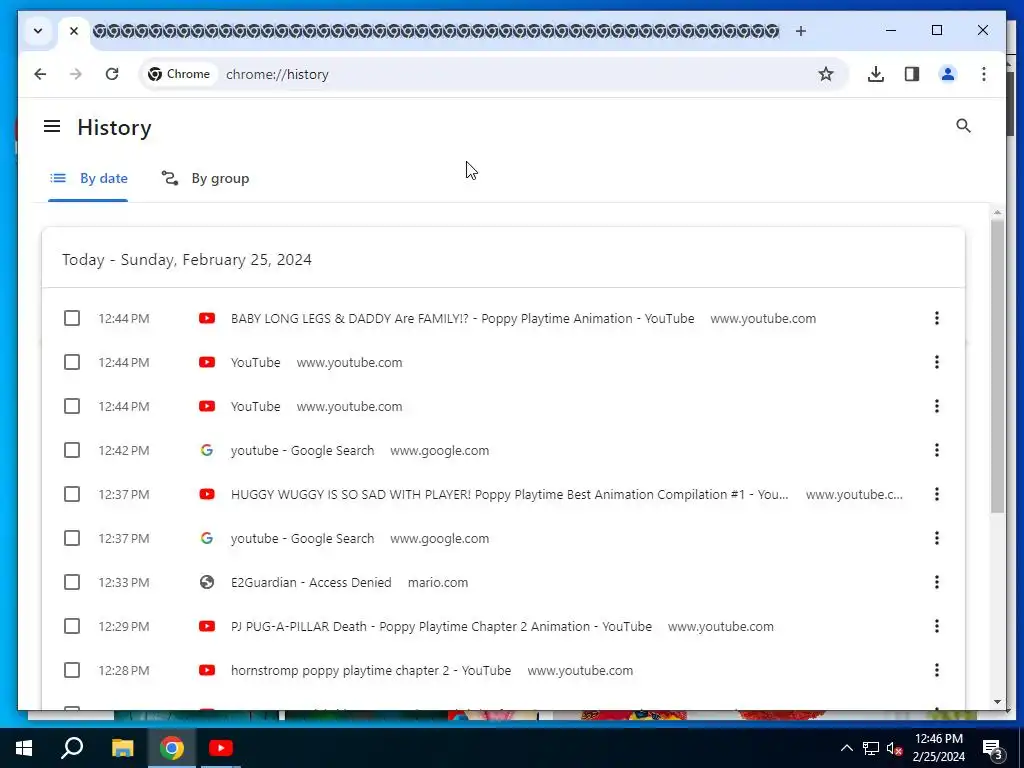
Task: Open more actions for HUGGY WUGGY entry
Action: pos(936,494)
